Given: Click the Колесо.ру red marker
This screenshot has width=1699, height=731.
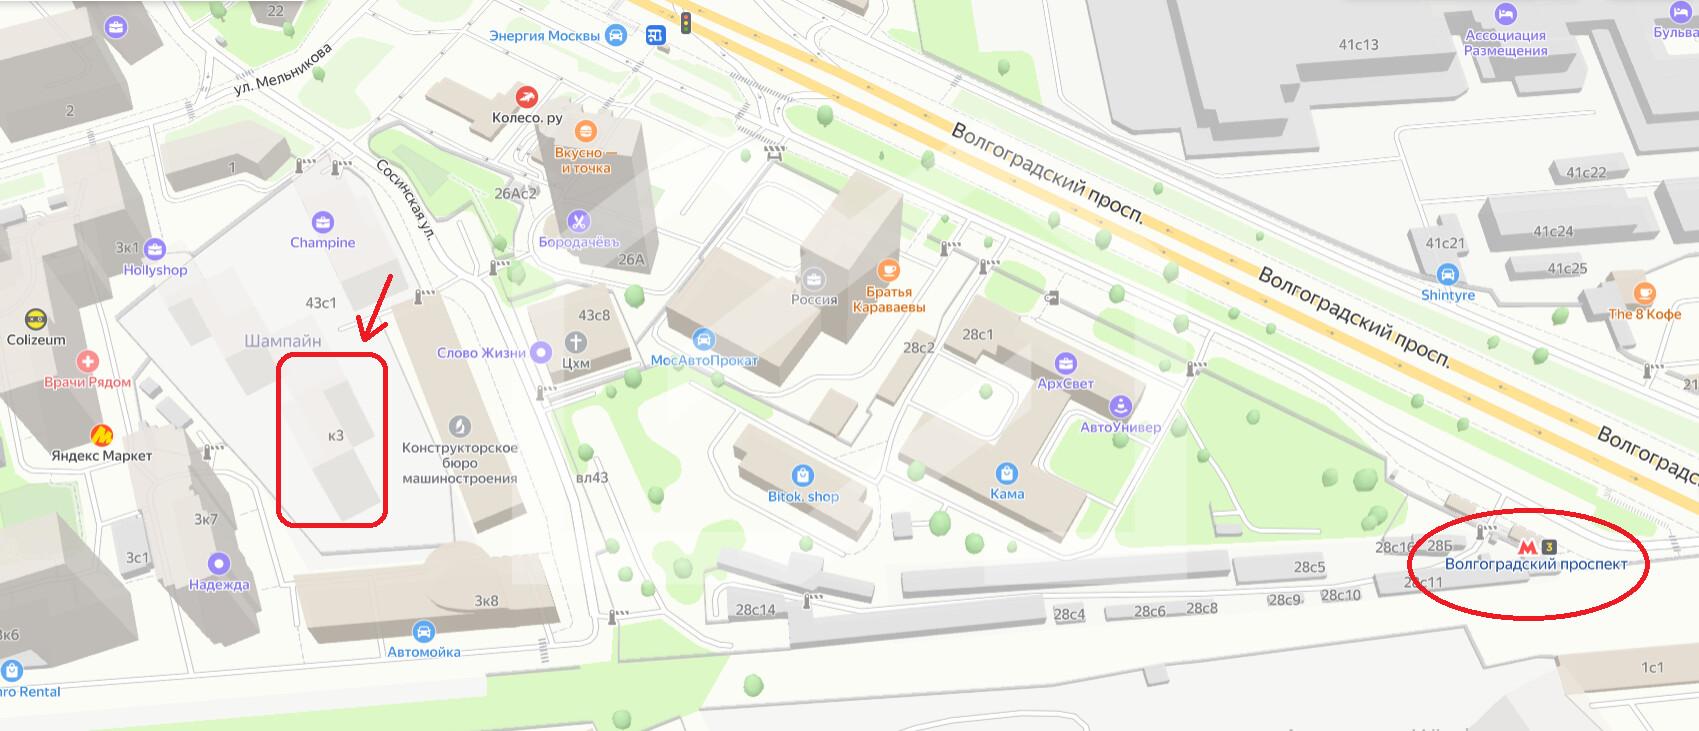Looking at the screenshot, I should click(x=527, y=97).
